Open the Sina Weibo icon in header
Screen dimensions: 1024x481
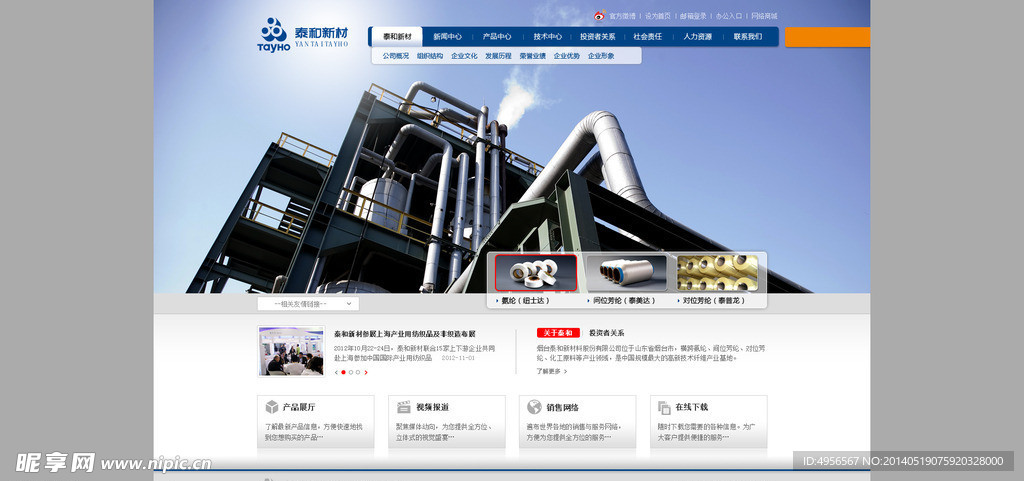[x=600, y=16]
